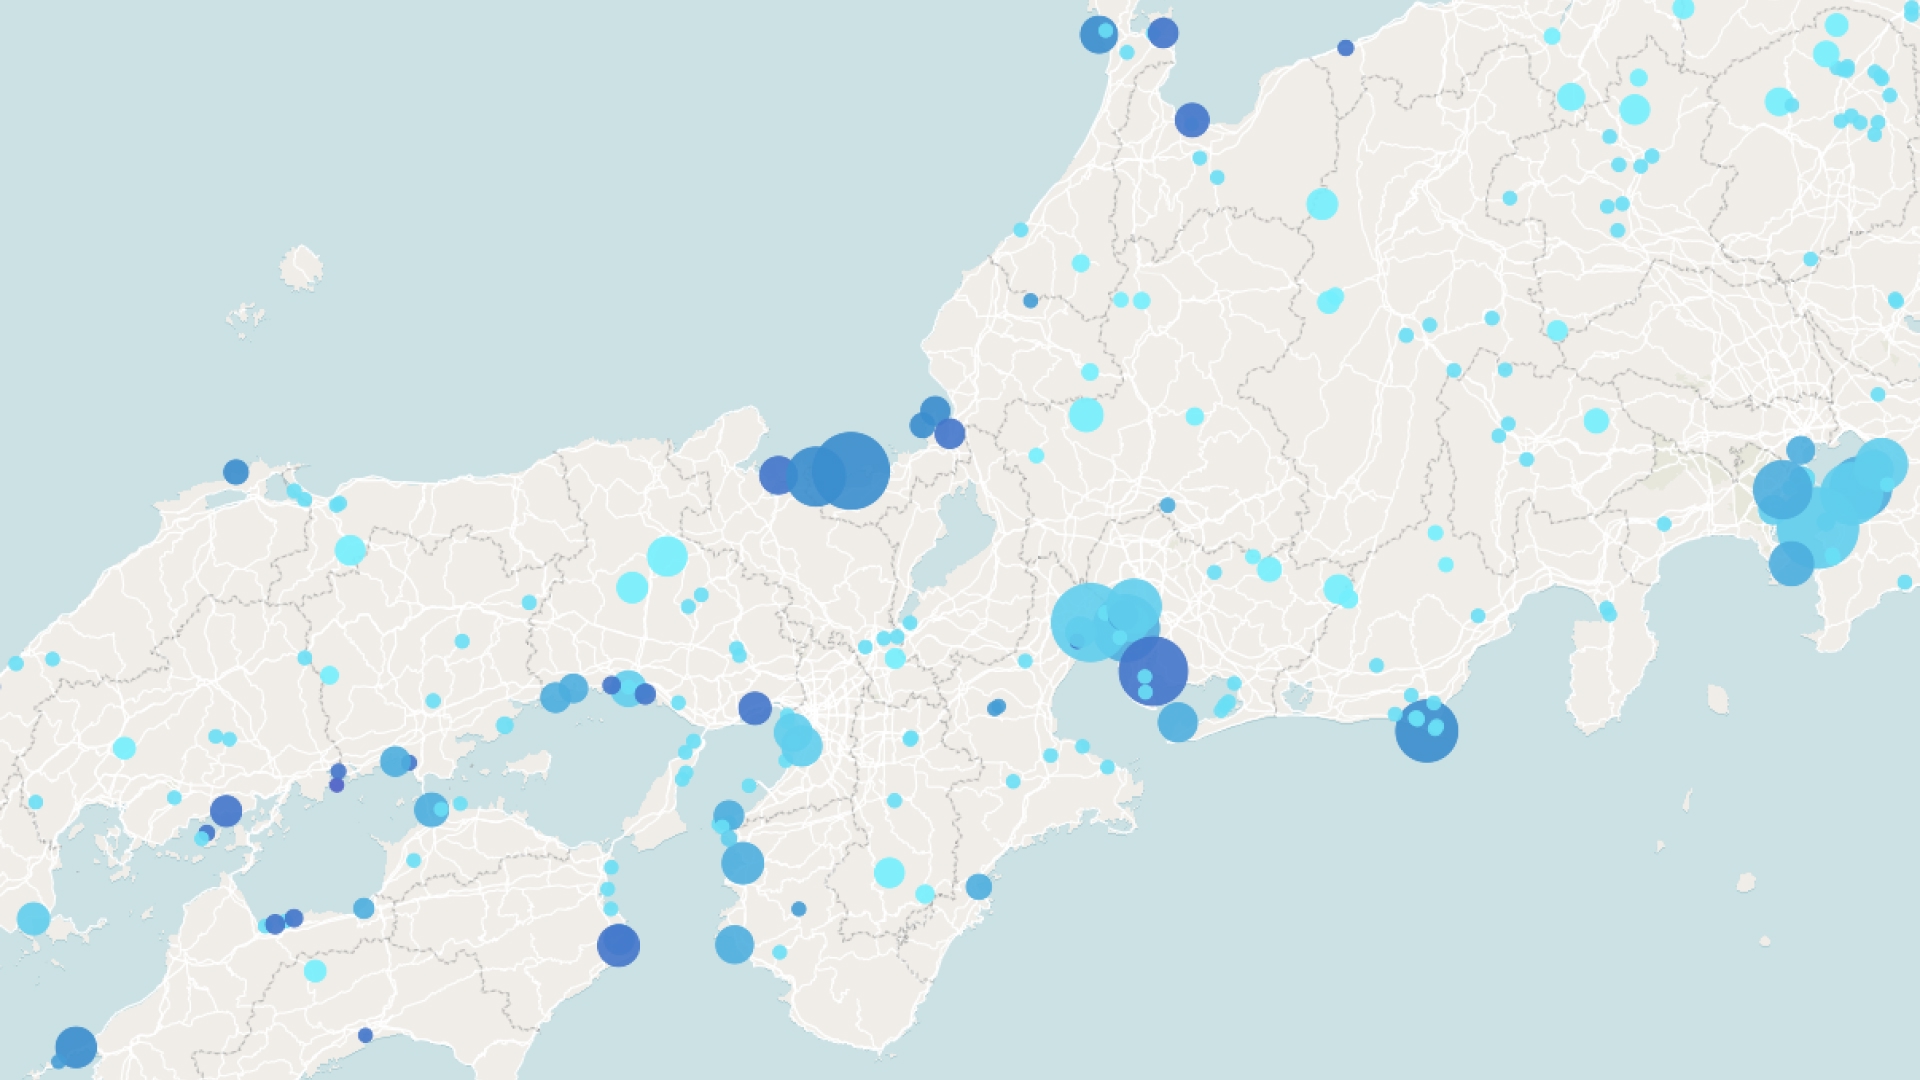The width and height of the screenshot is (1920, 1080).
Task: Click the medium blue bubble on the southwestern Kii coast, below the dark dot
Action: coord(734,945)
